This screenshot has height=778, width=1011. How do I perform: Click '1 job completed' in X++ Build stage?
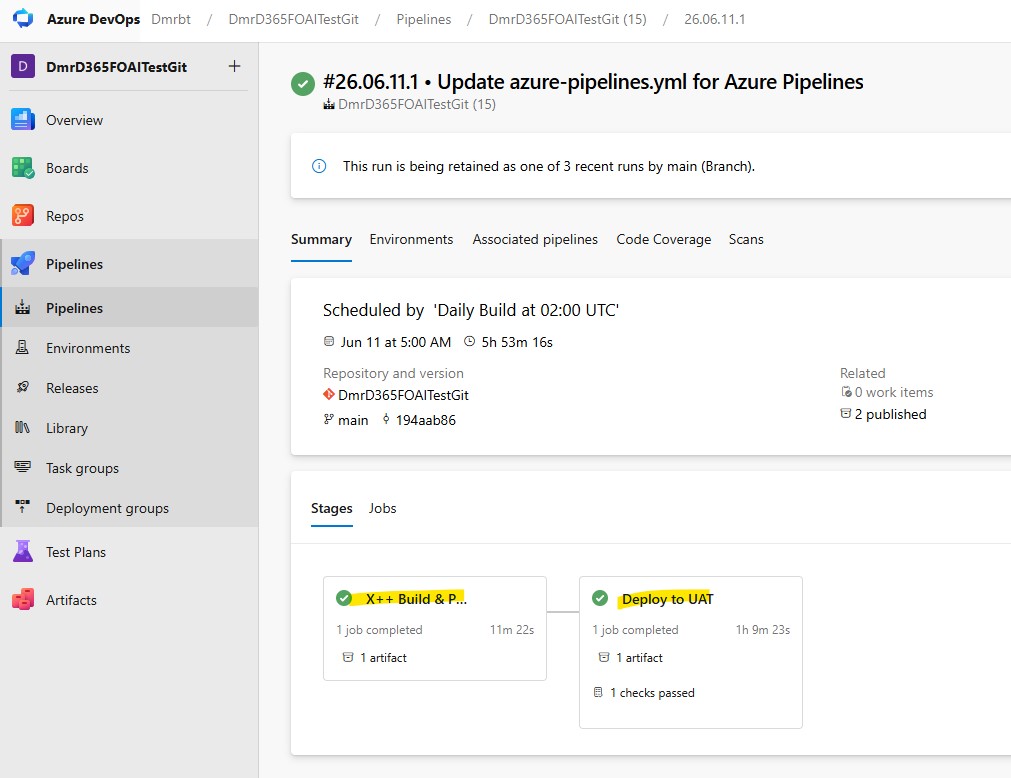click(379, 630)
